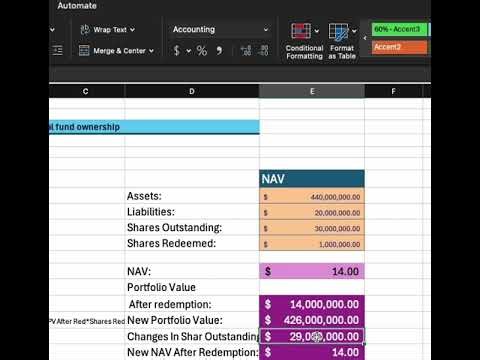Expand the Conditional Formatting dropdown arrow
The height and width of the screenshot is (360, 480).
[x=317, y=31]
